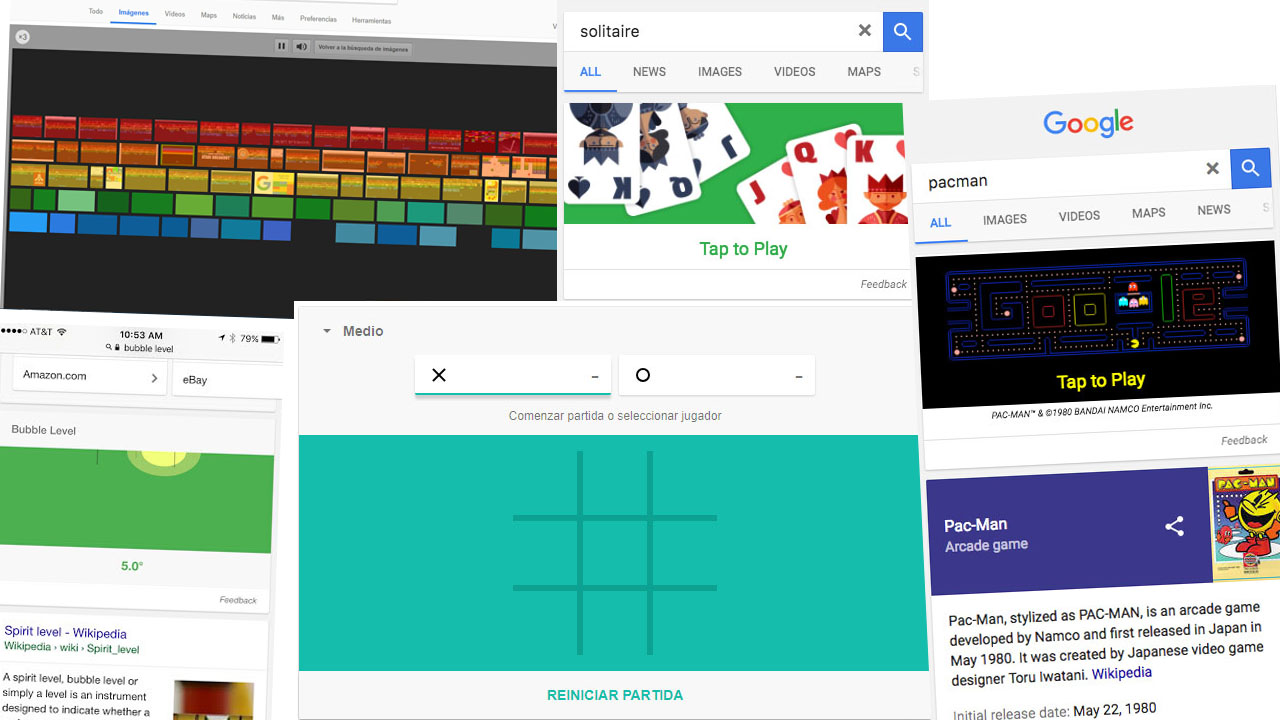Image resolution: width=1280 pixels, height=720 pixels.
Task: Pause the Breakout image game
Action: click(x=282, y=46)
